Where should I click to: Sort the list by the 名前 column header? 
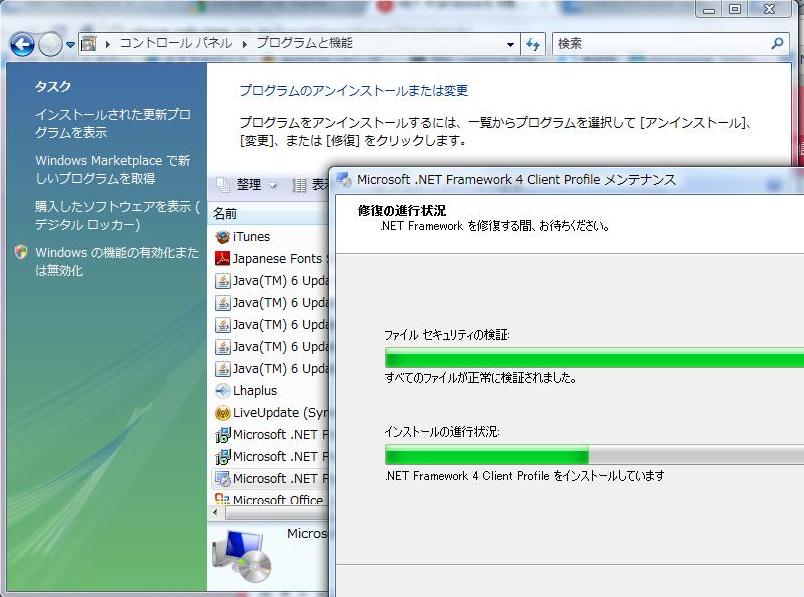pyautogui.click(x=269, y=213)
